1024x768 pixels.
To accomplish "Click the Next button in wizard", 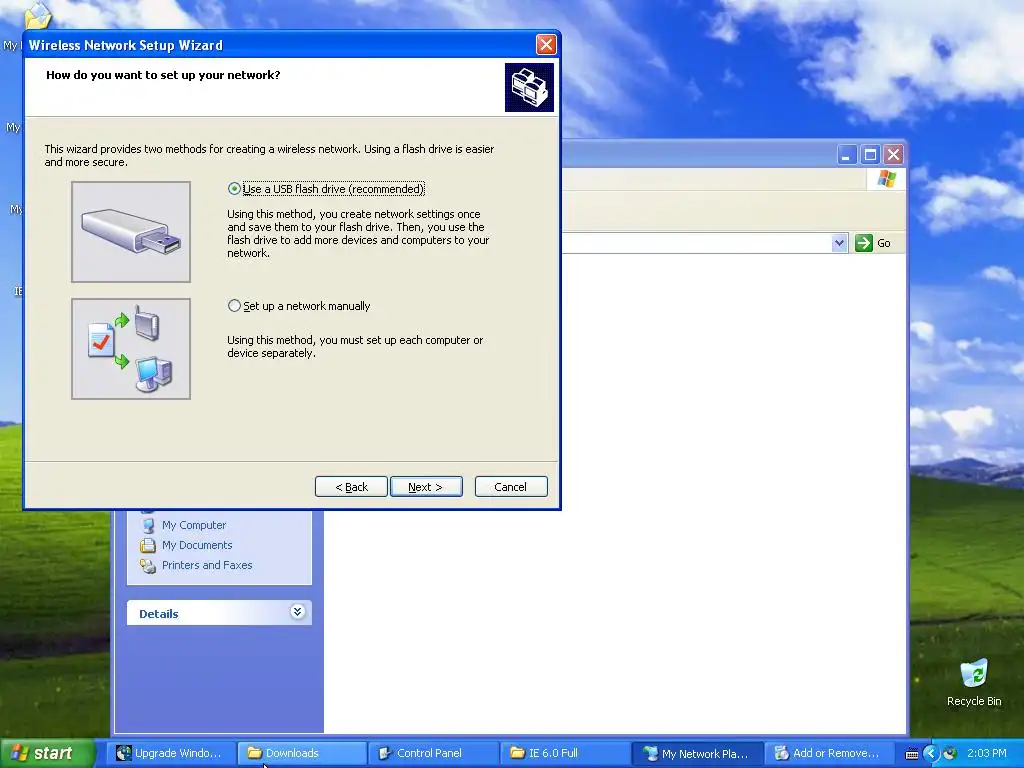I will click(x=426, y=487).
